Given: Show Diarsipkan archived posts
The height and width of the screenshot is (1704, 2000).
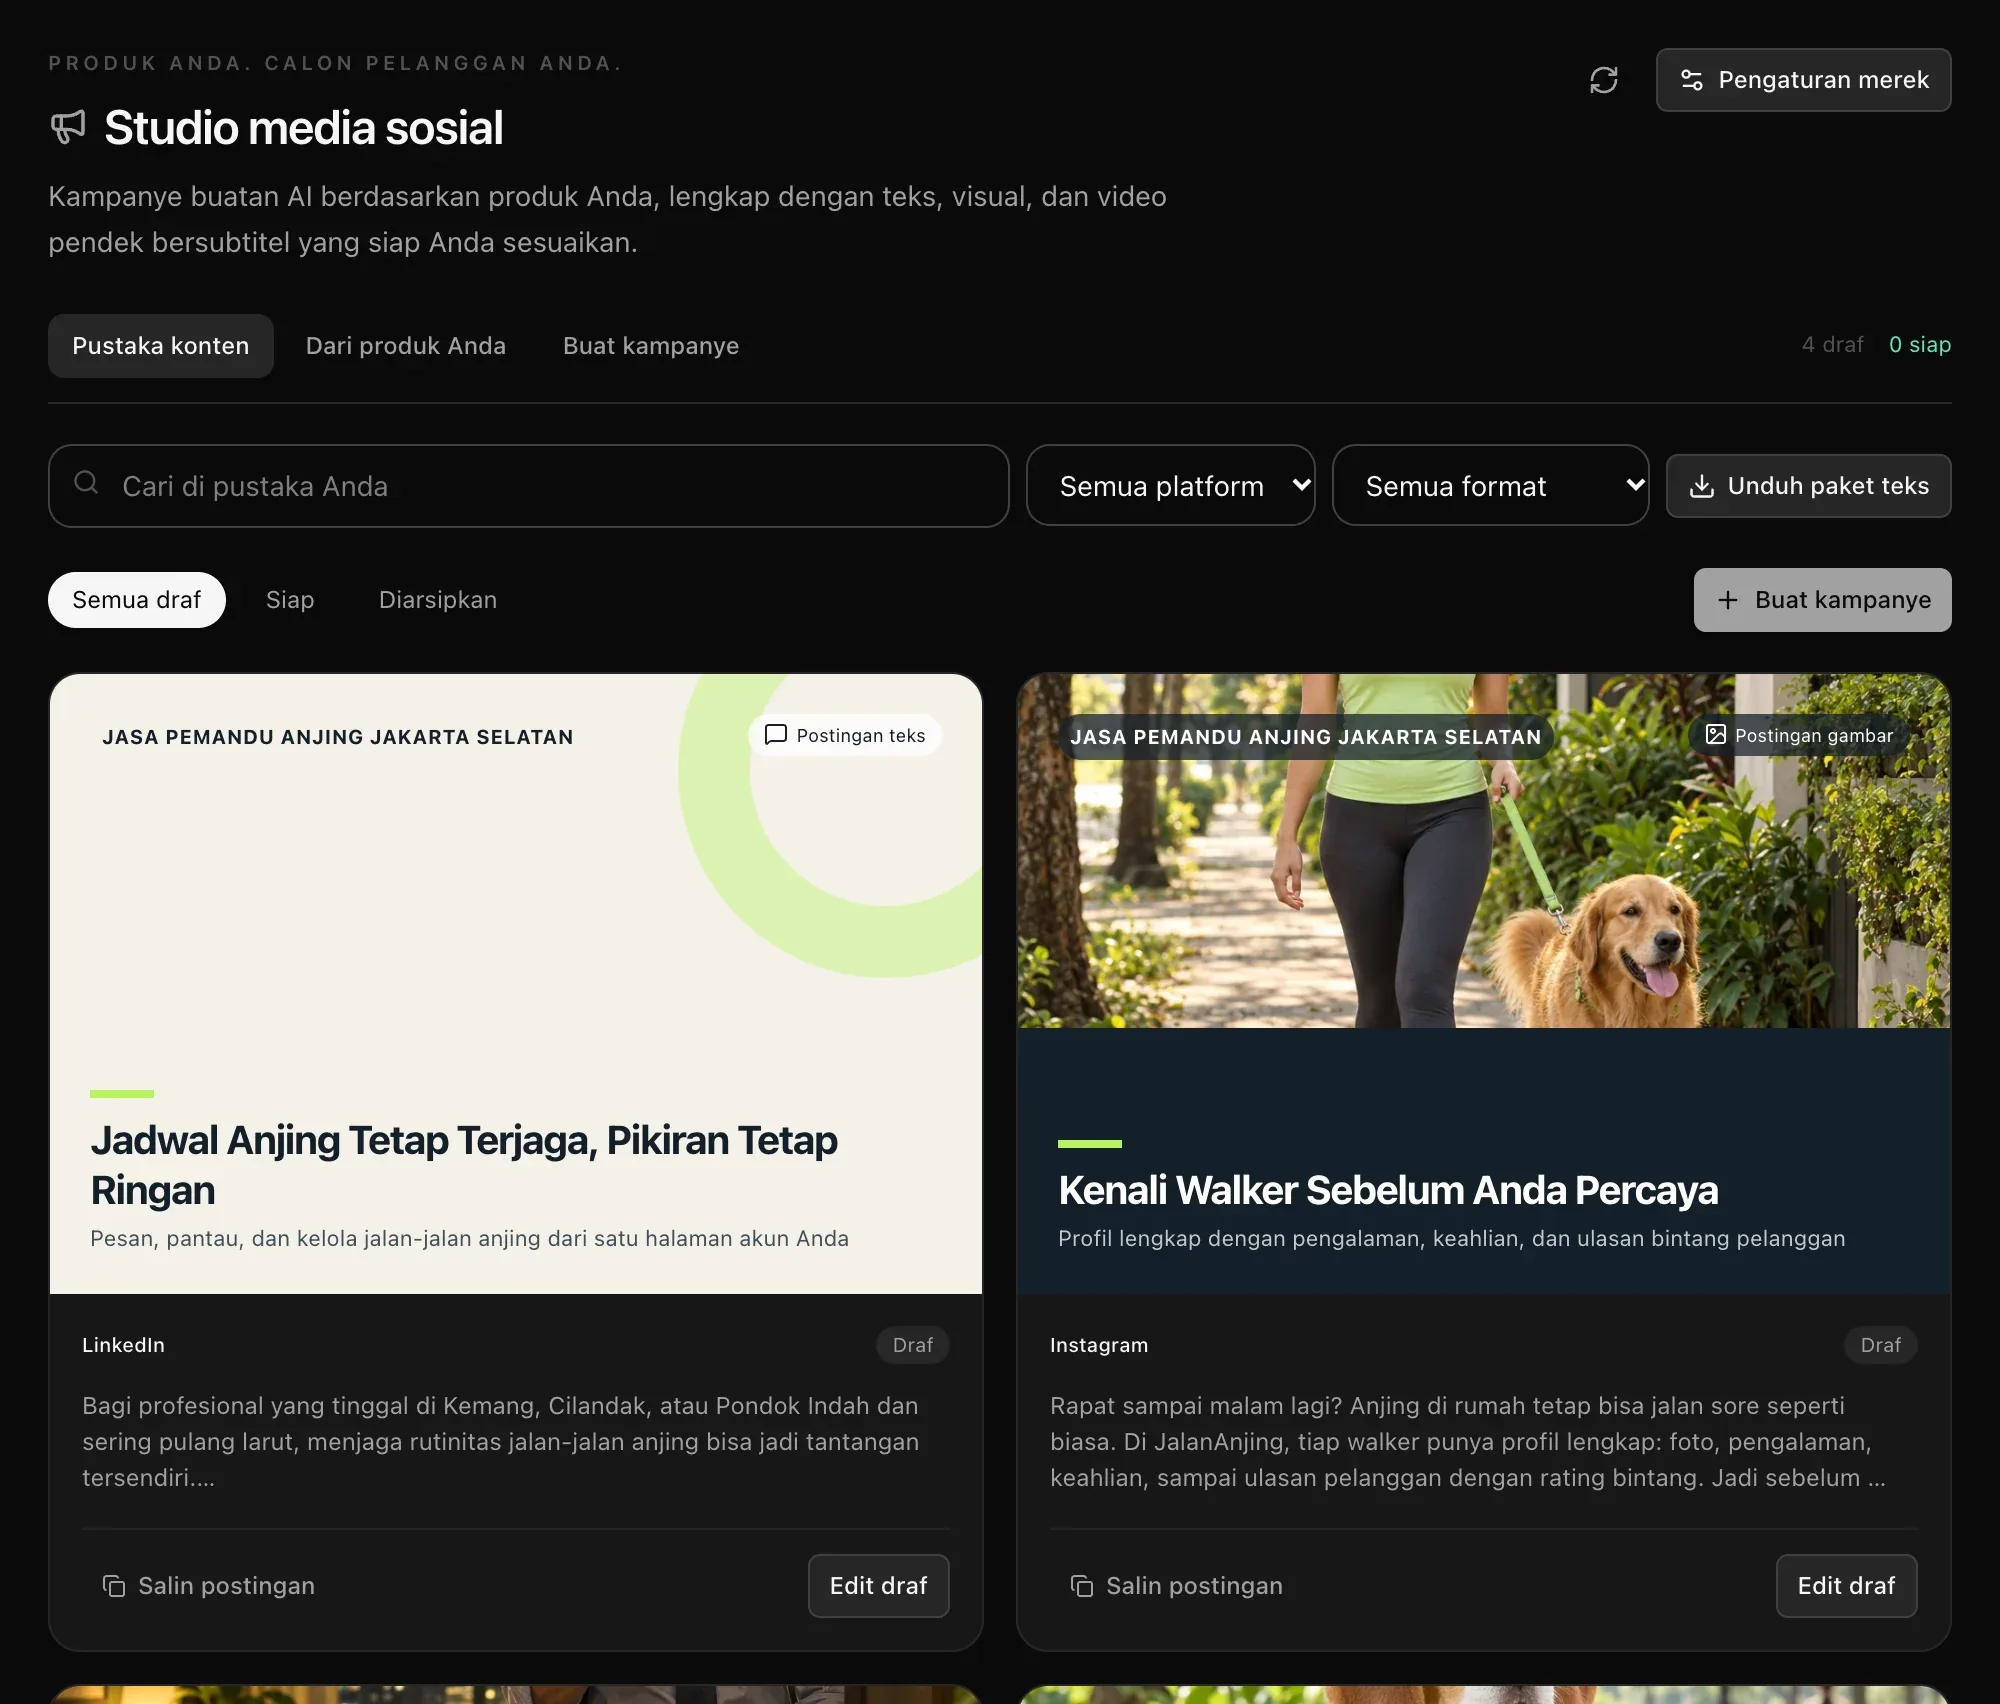Looking at the screenshot, I should coord(437,600).
